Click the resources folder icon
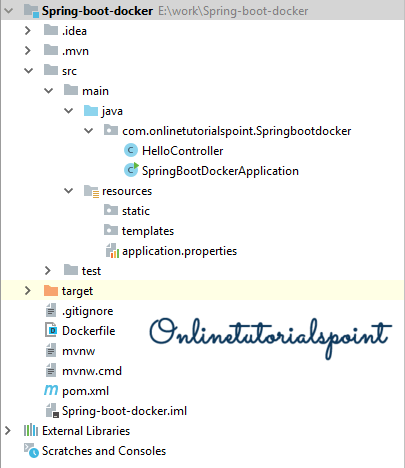Image resolution: width=405 pixels, height=468 pixels. (91, 191)
